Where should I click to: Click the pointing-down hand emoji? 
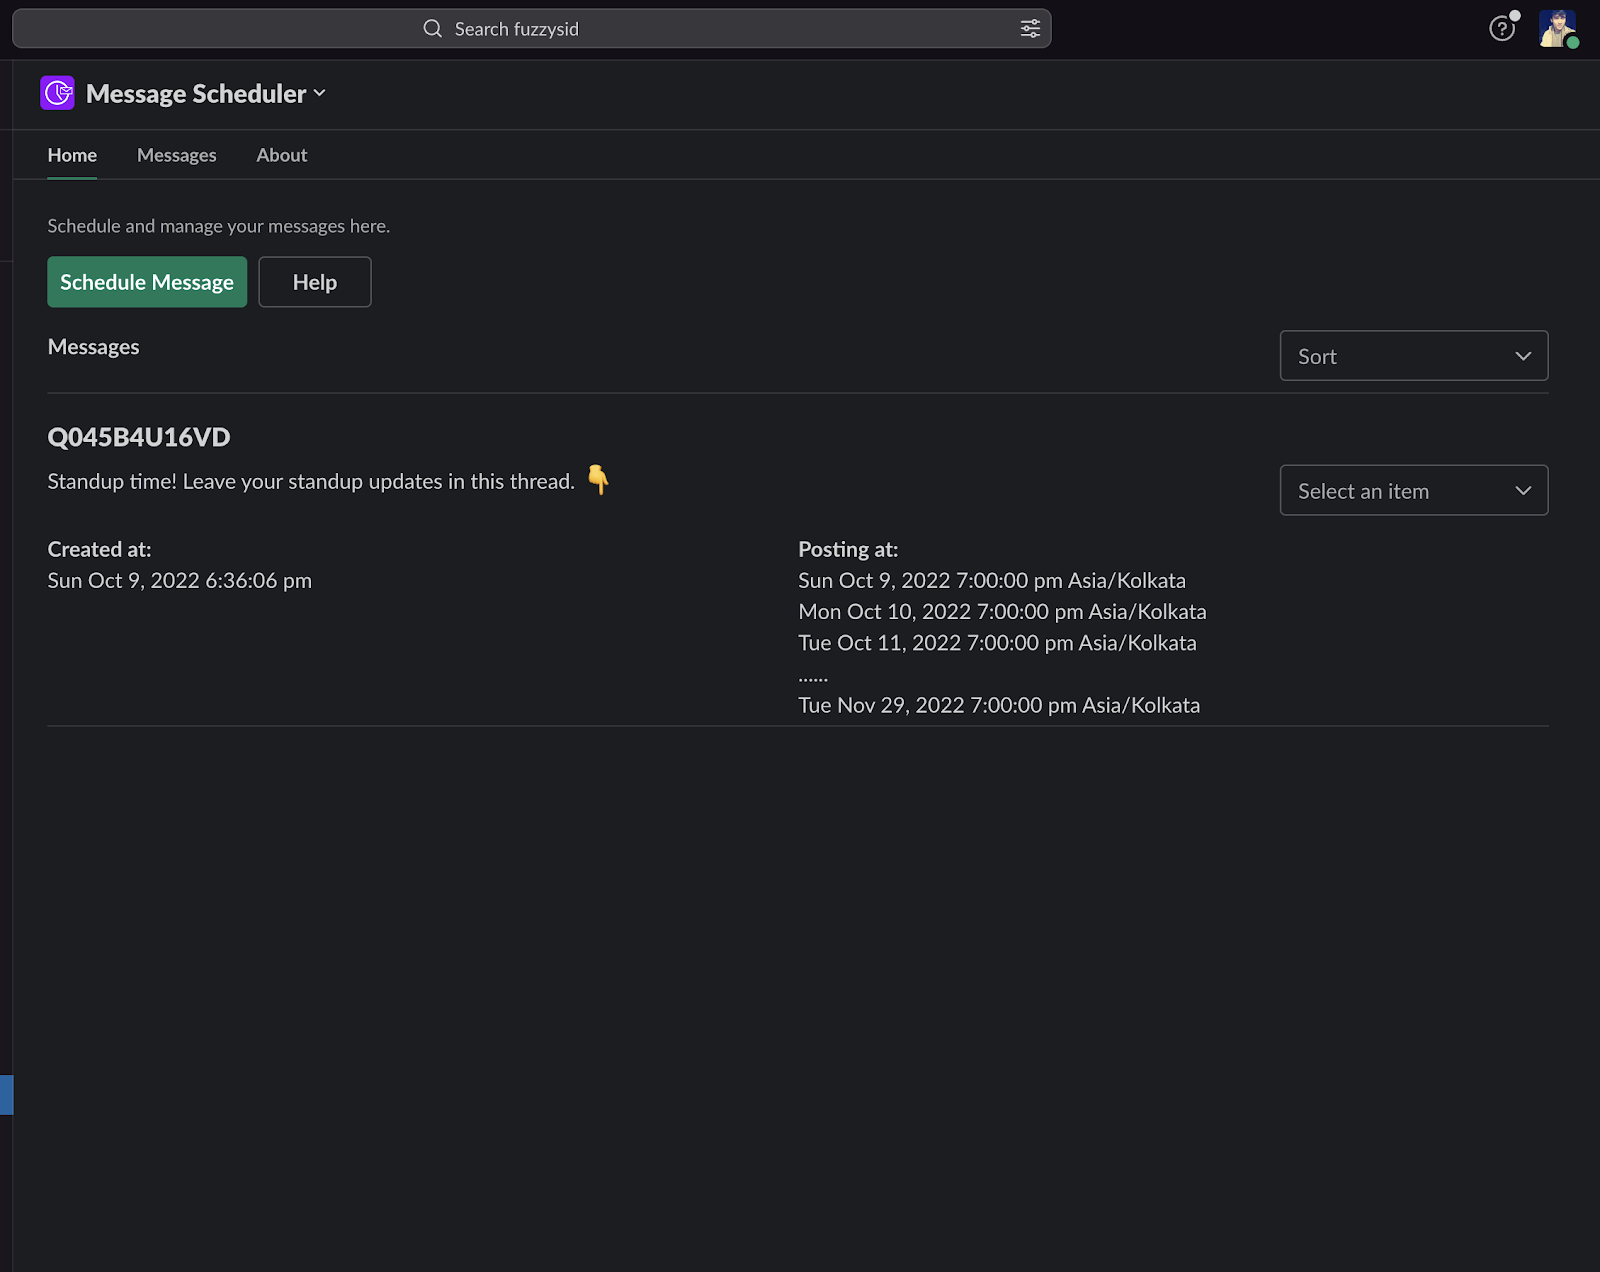click(598, 480)
